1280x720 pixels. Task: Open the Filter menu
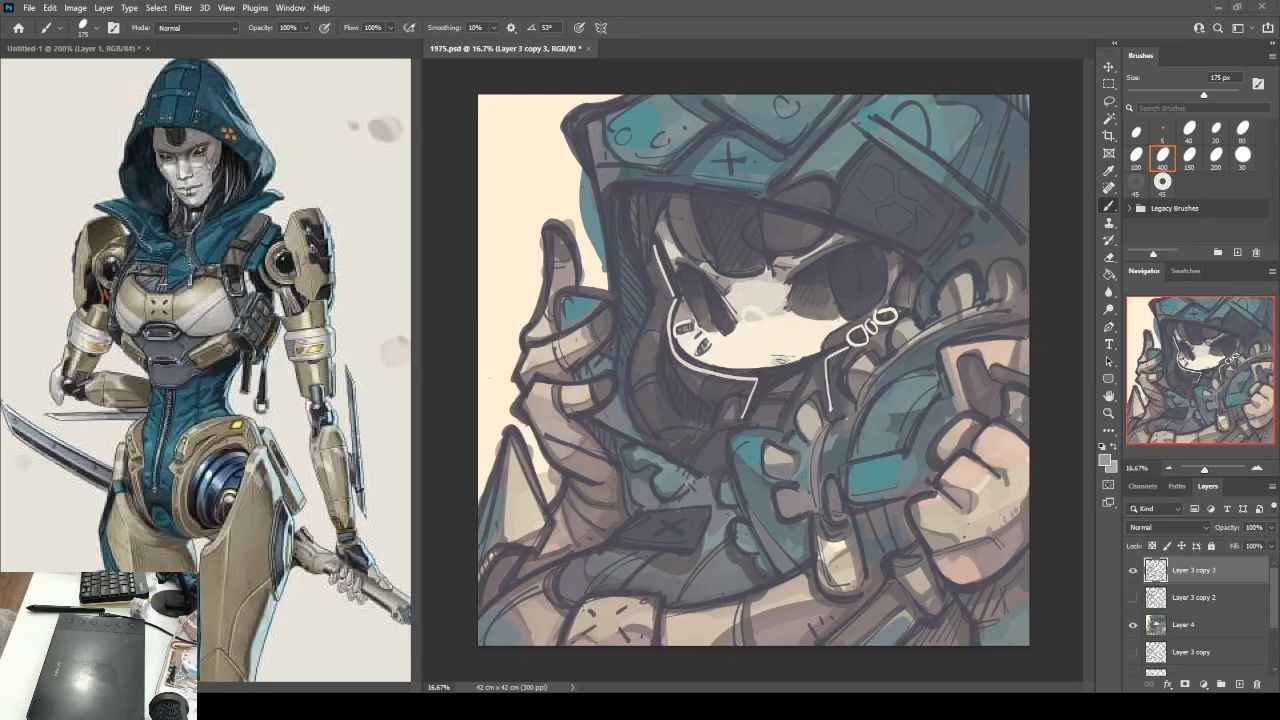coord(183,8)
